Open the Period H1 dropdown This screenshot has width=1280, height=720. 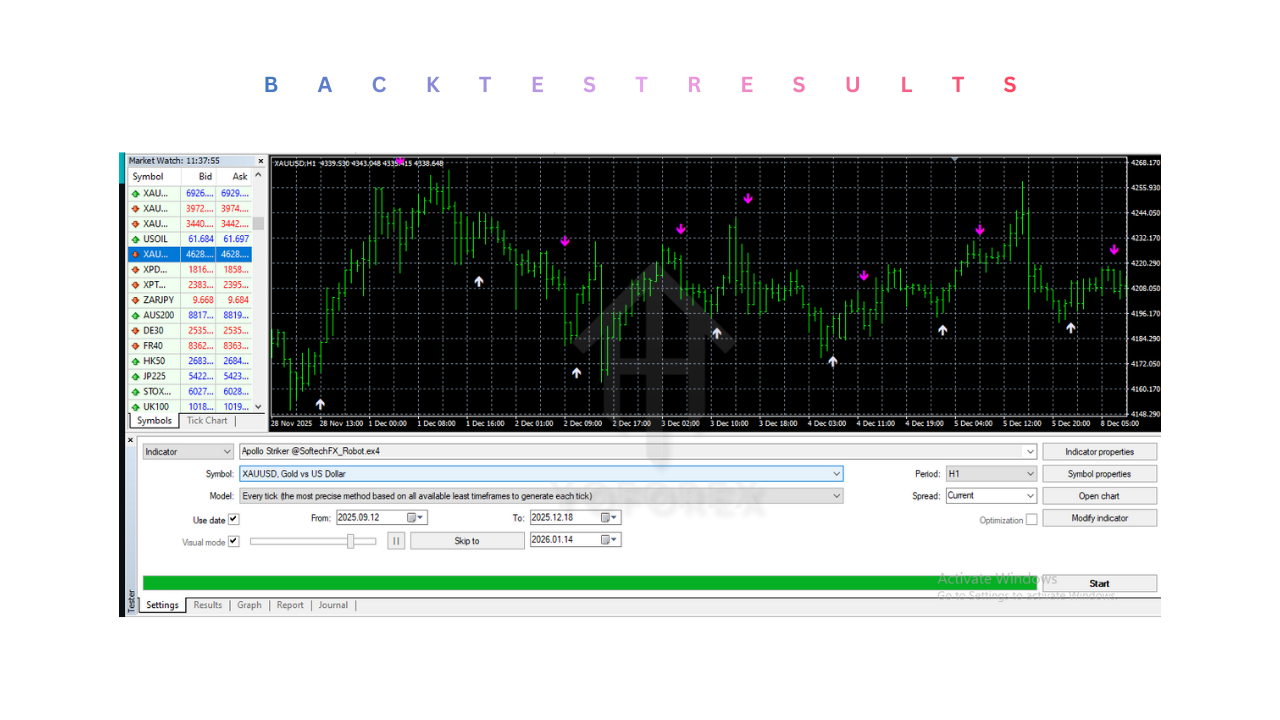point(1030,474)
